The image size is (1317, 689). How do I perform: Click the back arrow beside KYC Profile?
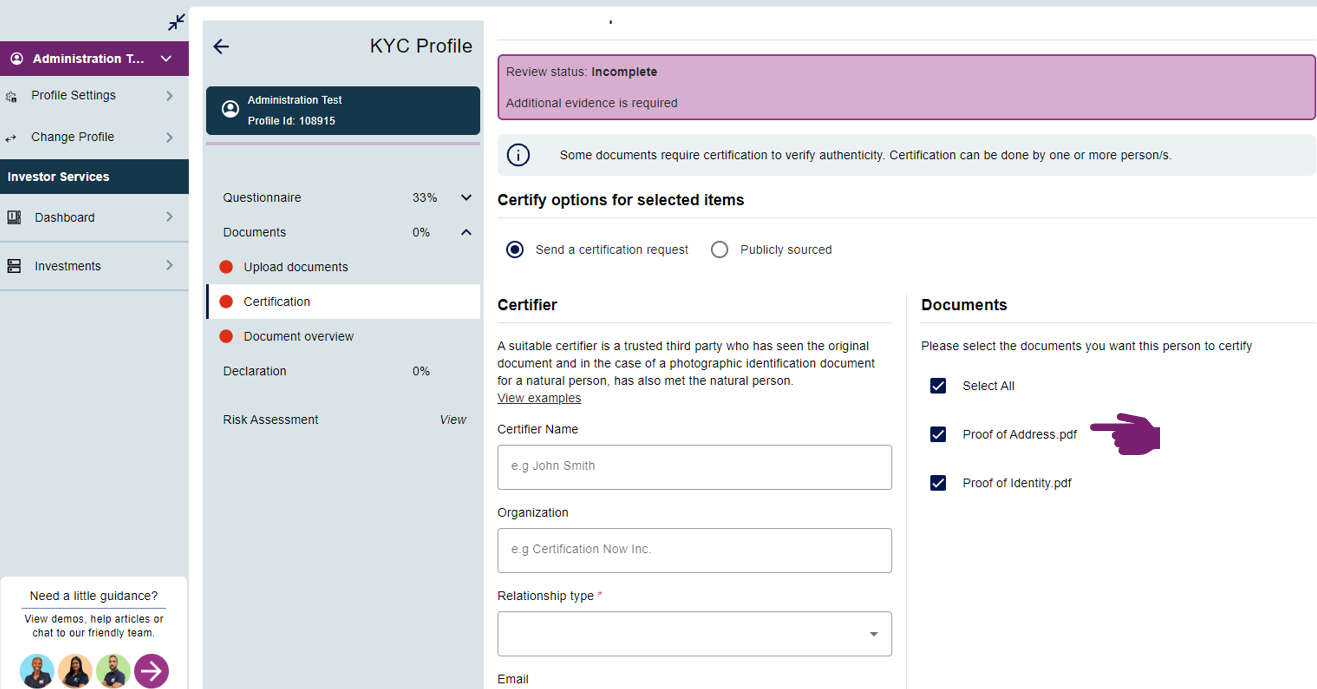coord(221,47)
